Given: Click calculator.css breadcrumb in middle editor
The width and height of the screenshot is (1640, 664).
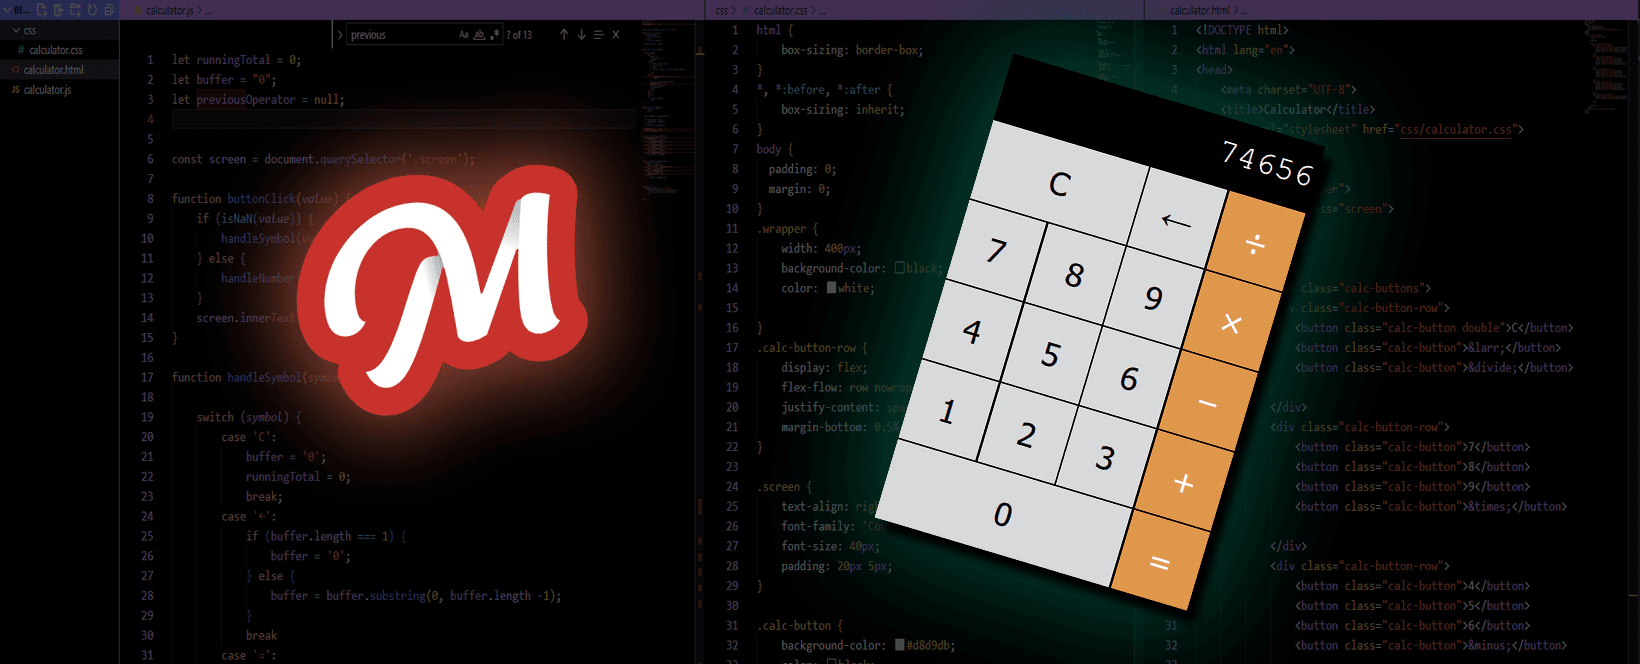Looking at the screenshot, I should click(781, 10).
